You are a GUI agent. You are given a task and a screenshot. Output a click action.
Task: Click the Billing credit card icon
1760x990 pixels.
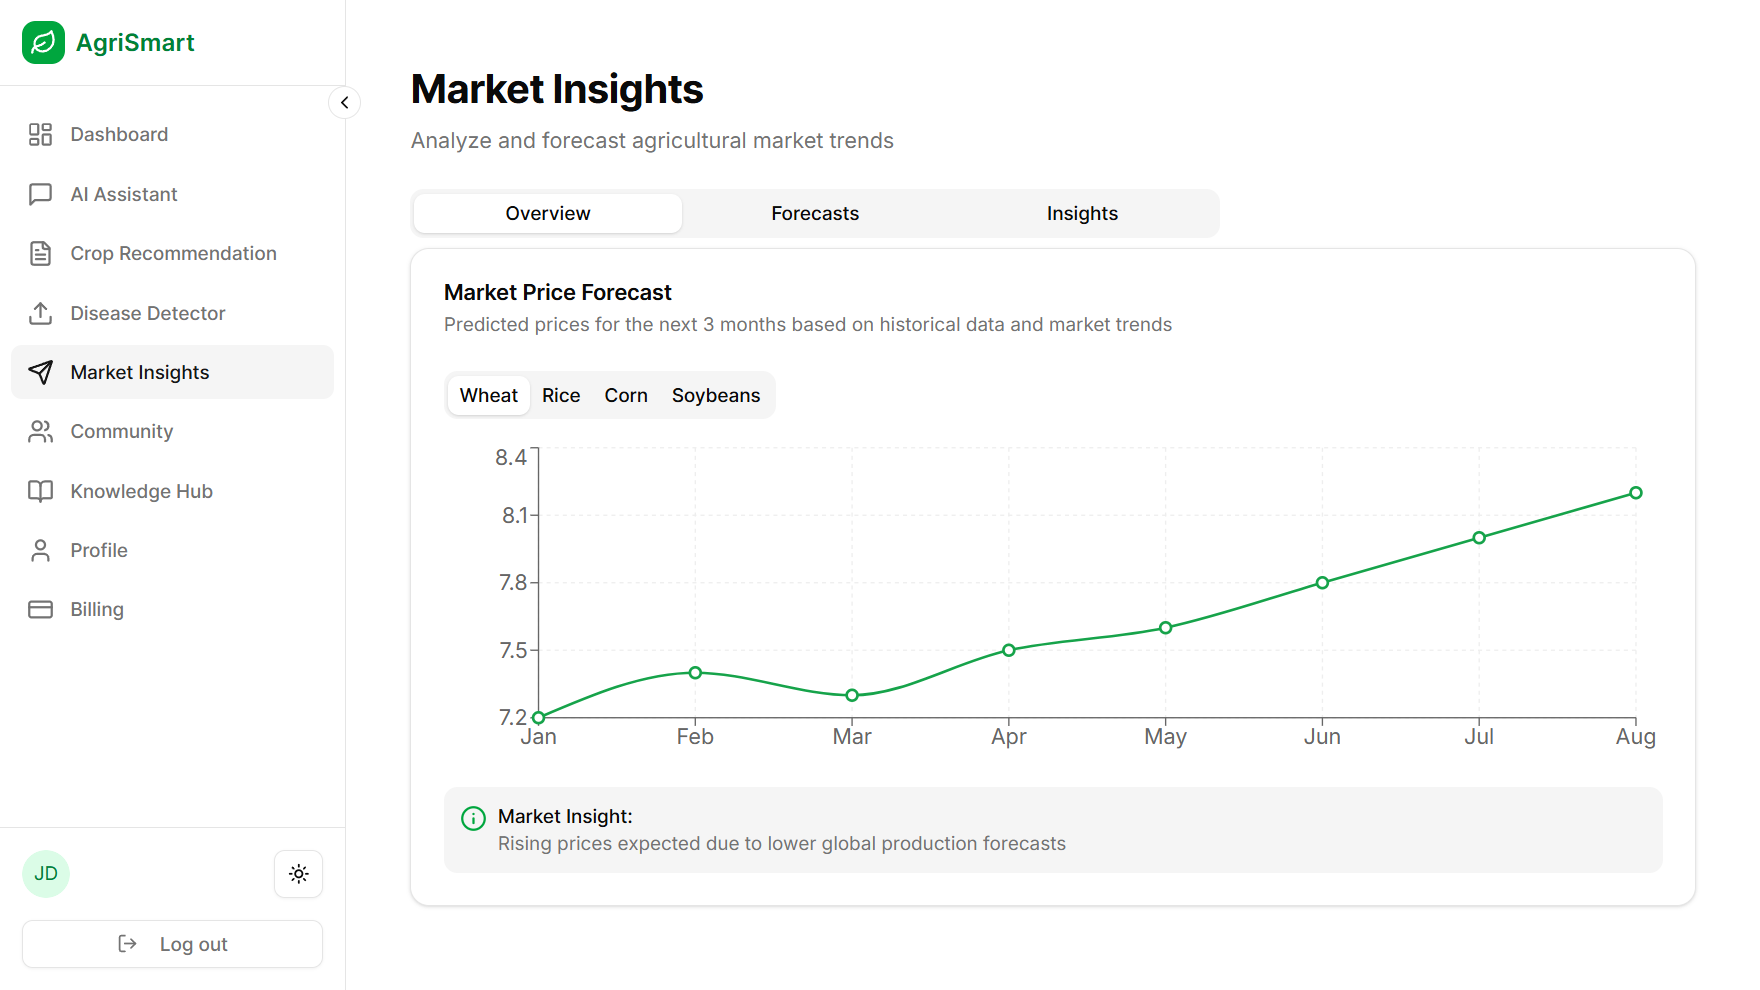pyautogui.click(x=40, y=610)
